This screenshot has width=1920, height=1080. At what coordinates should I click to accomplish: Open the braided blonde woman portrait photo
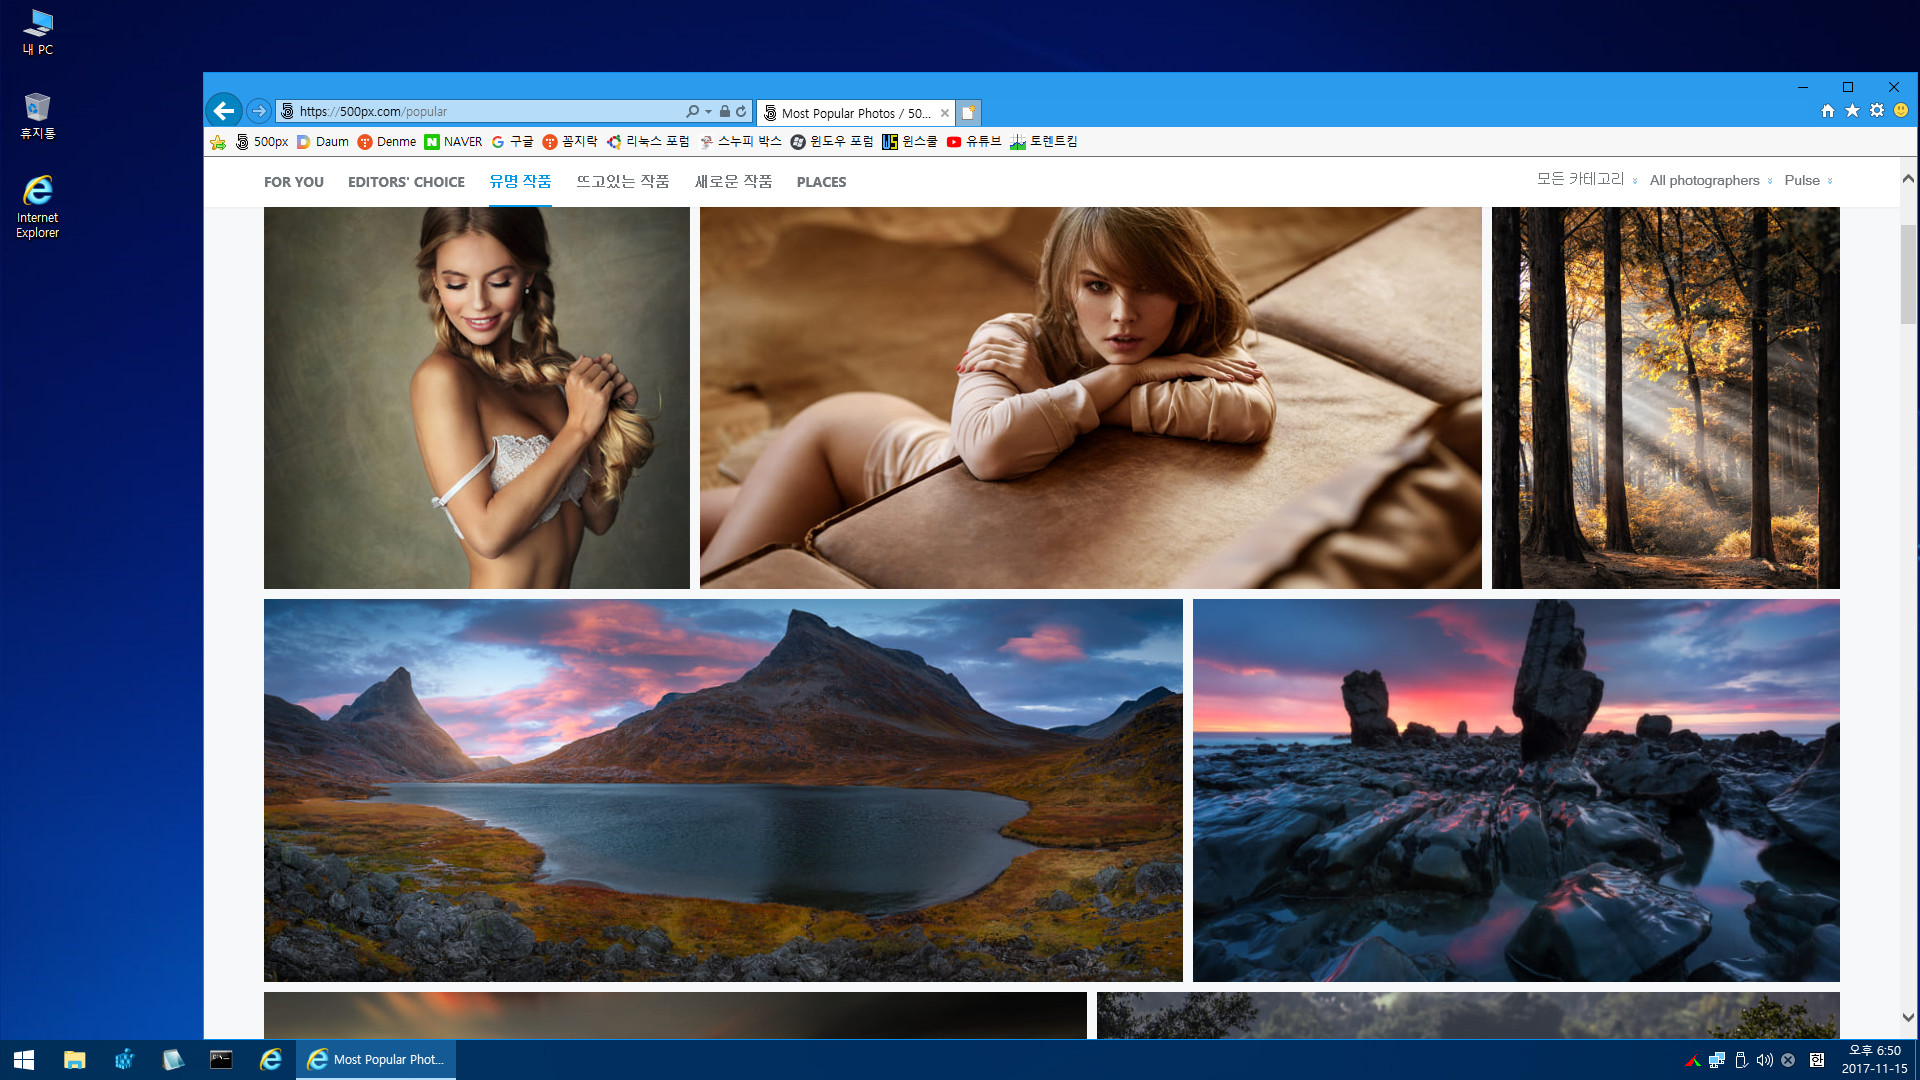pyautogui.click(x=477, y=398)
